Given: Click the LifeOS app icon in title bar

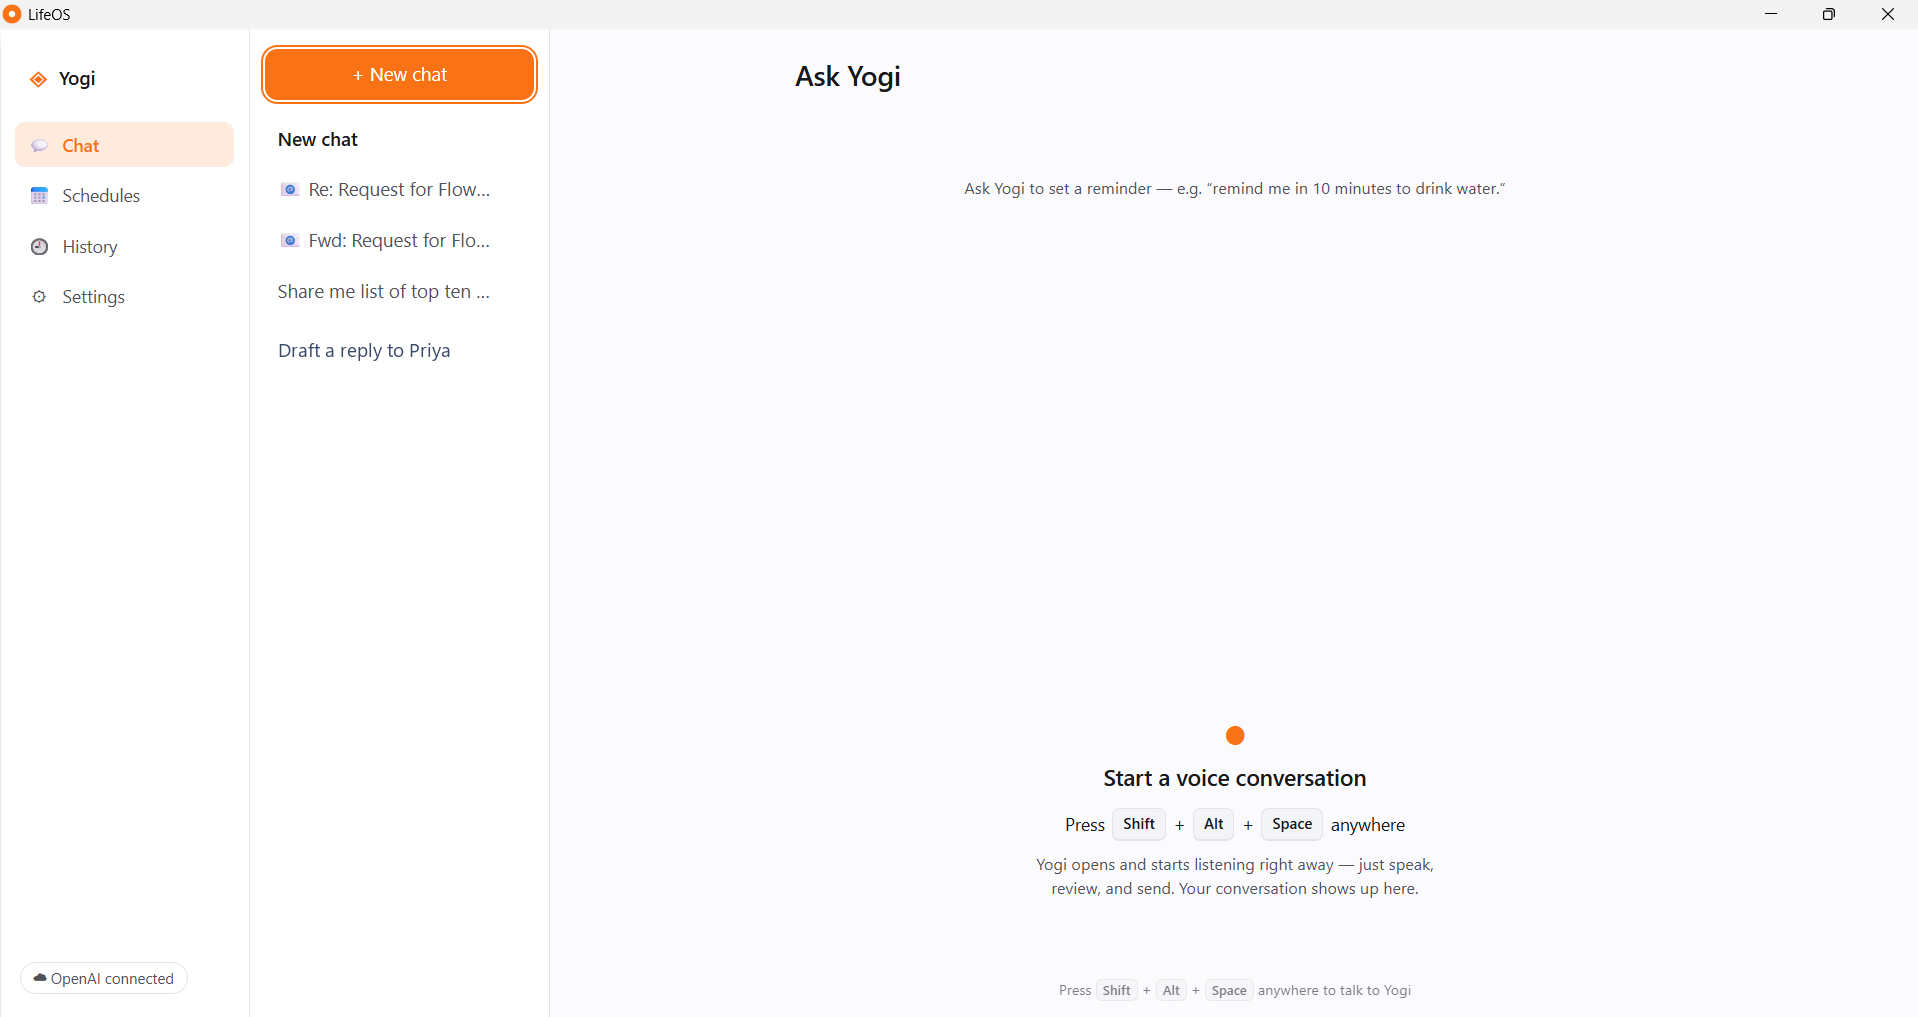Looking at the screenshot, I should (12, 14).
